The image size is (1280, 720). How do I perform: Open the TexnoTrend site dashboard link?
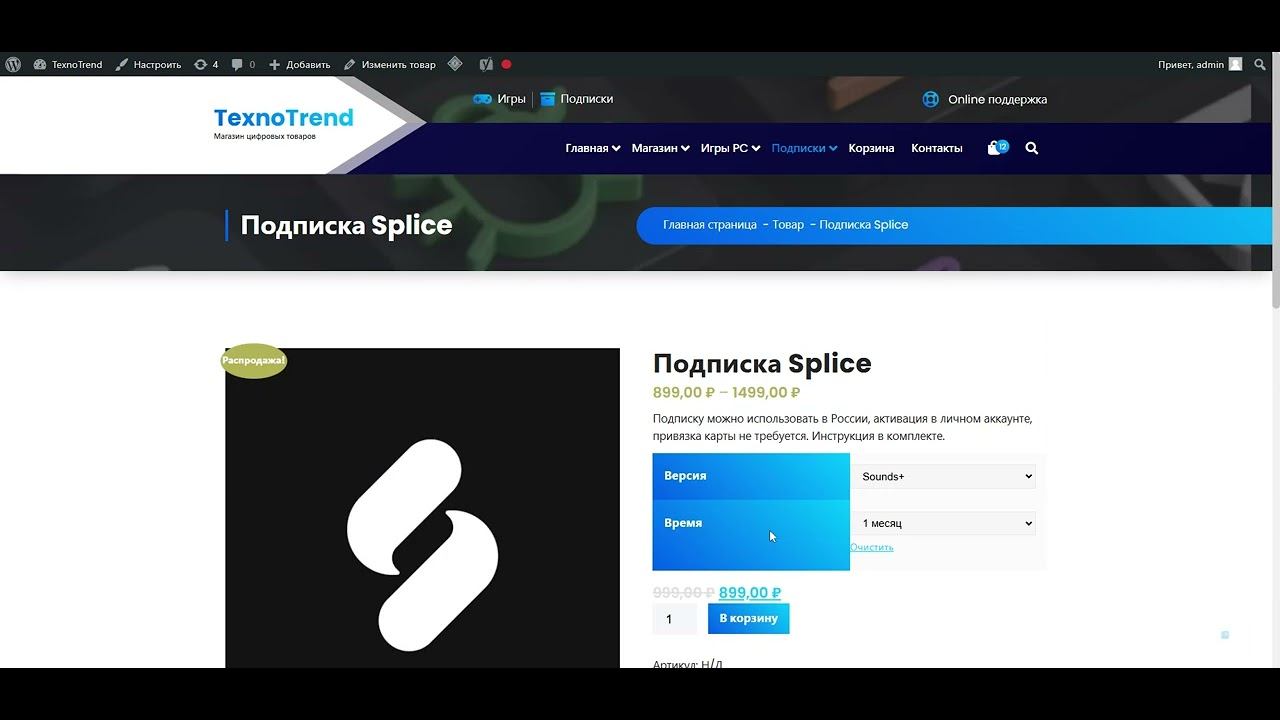pyautogui.click(x=68, y=64)
